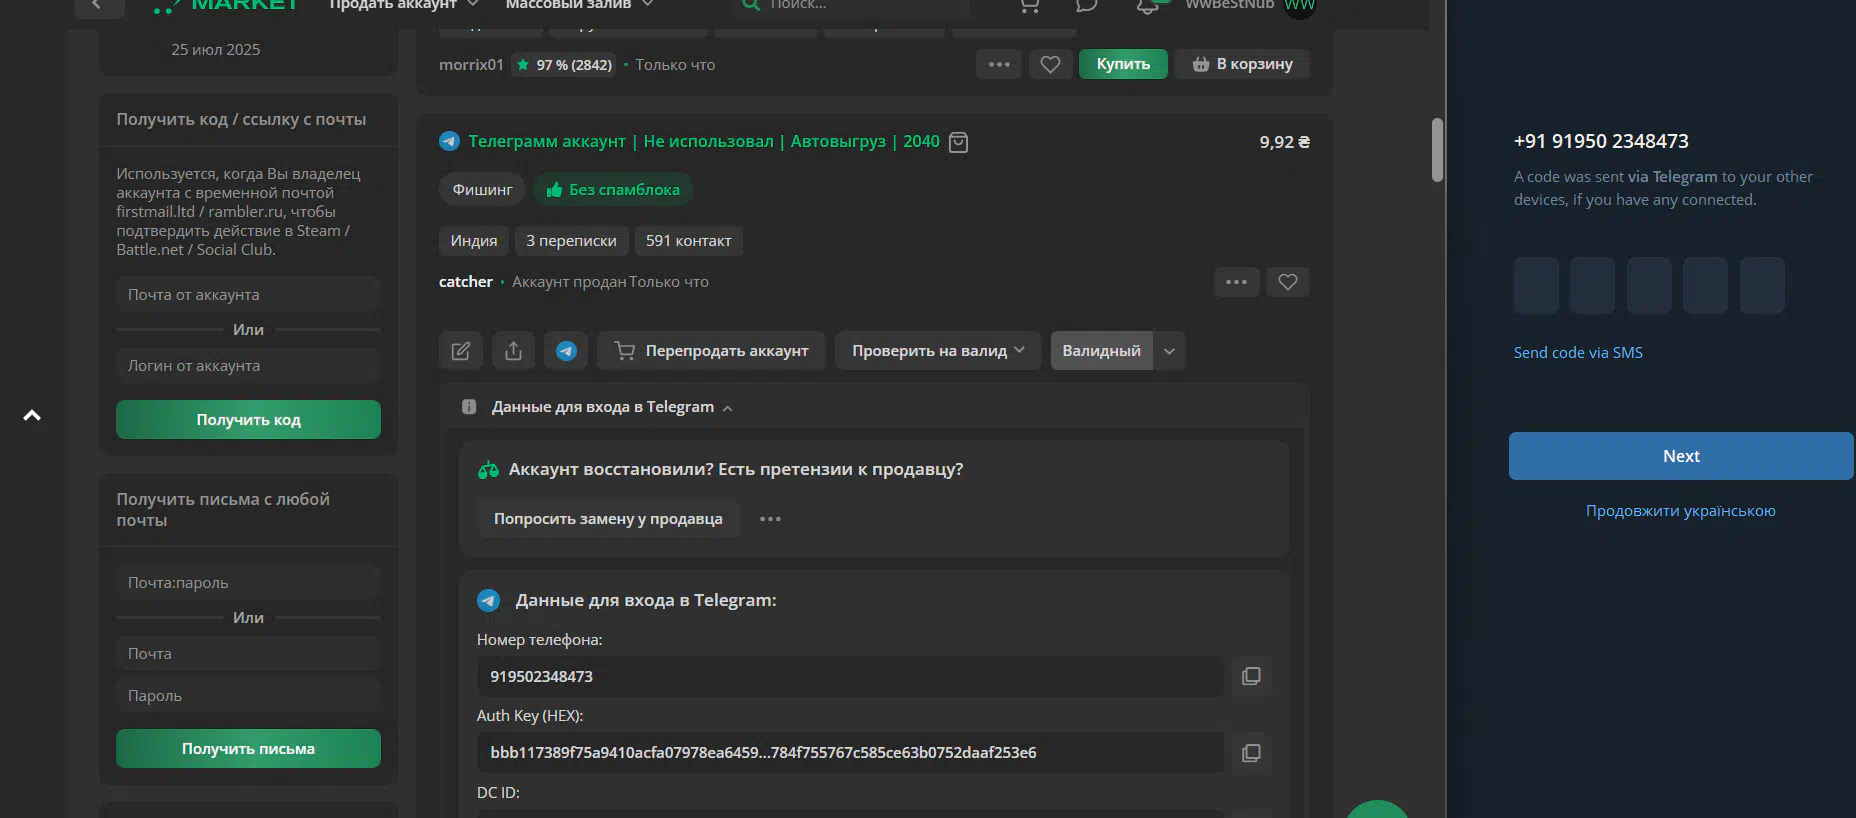Click Перепродать аккаунт button
The image size is (1856, 818).
coord(711,351)
